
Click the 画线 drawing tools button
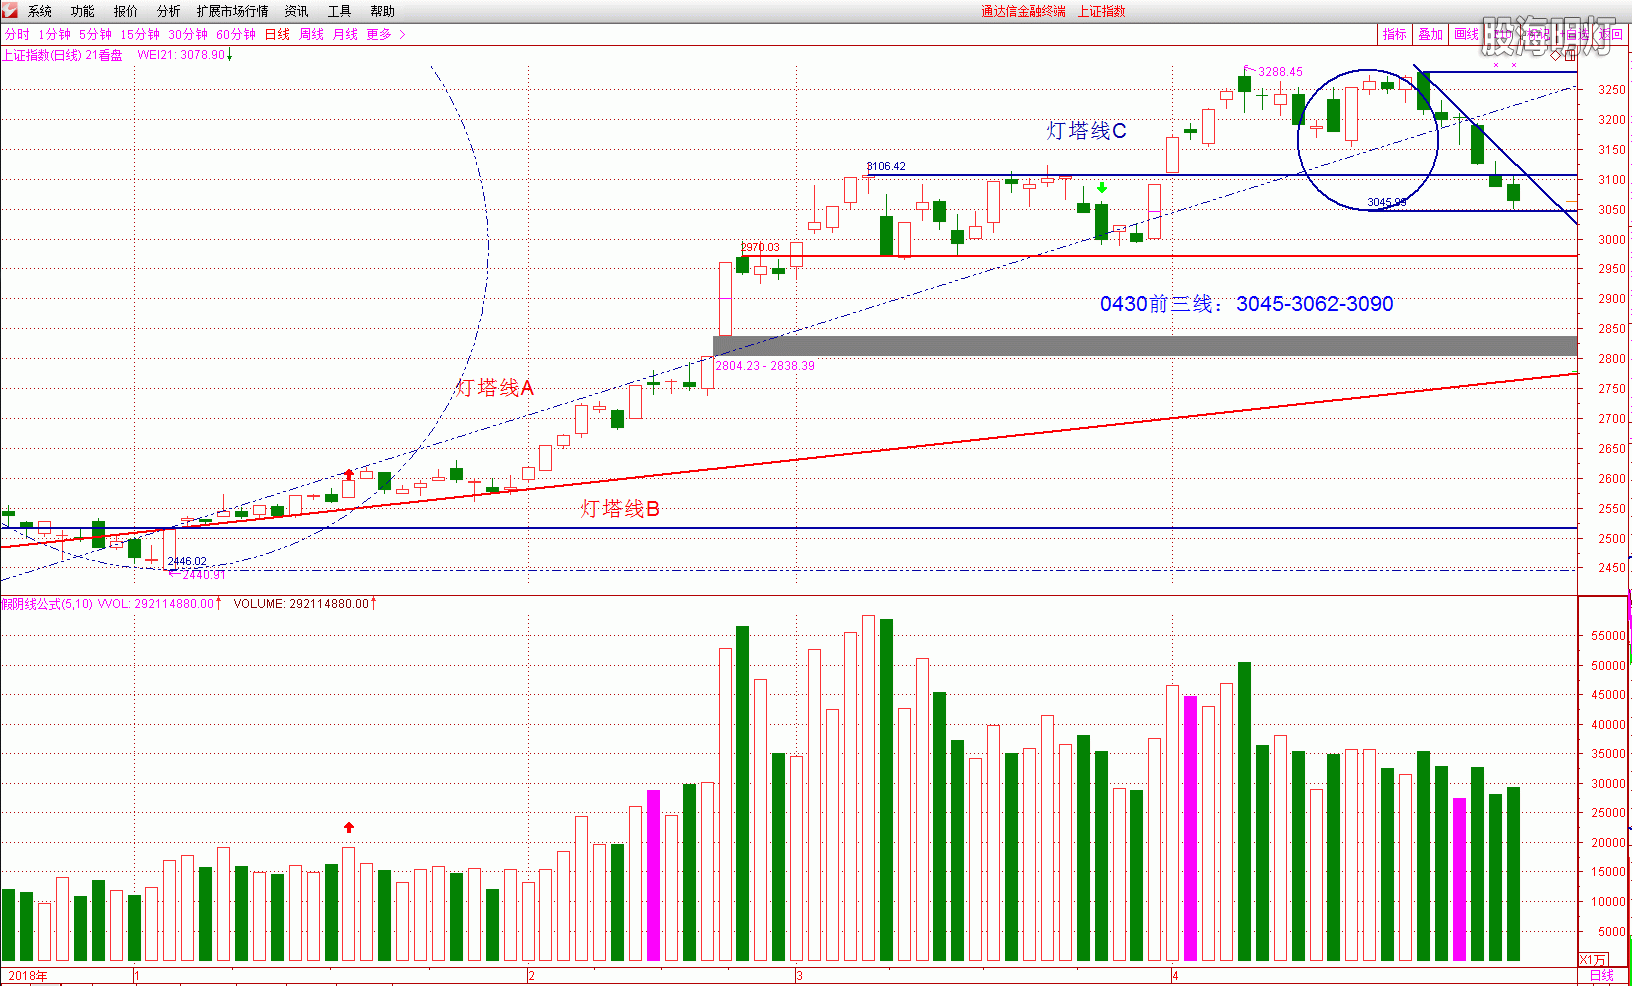coord(1467,34)
